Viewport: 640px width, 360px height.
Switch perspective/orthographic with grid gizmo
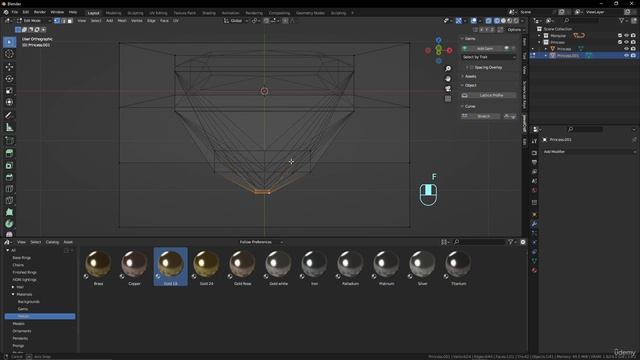coord(448,99)
